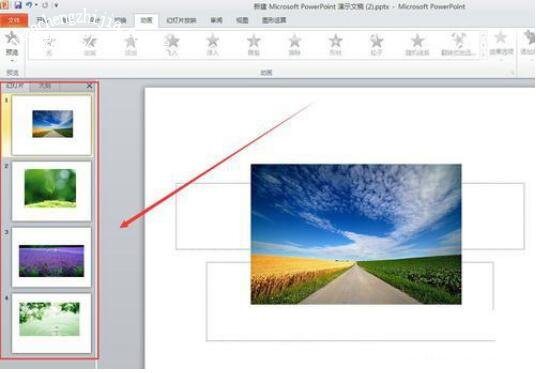The width and height of the screenshot is (536, 373).
Task: Choose the 擦除 (Wipe) animation star
Action: (294, 45)
